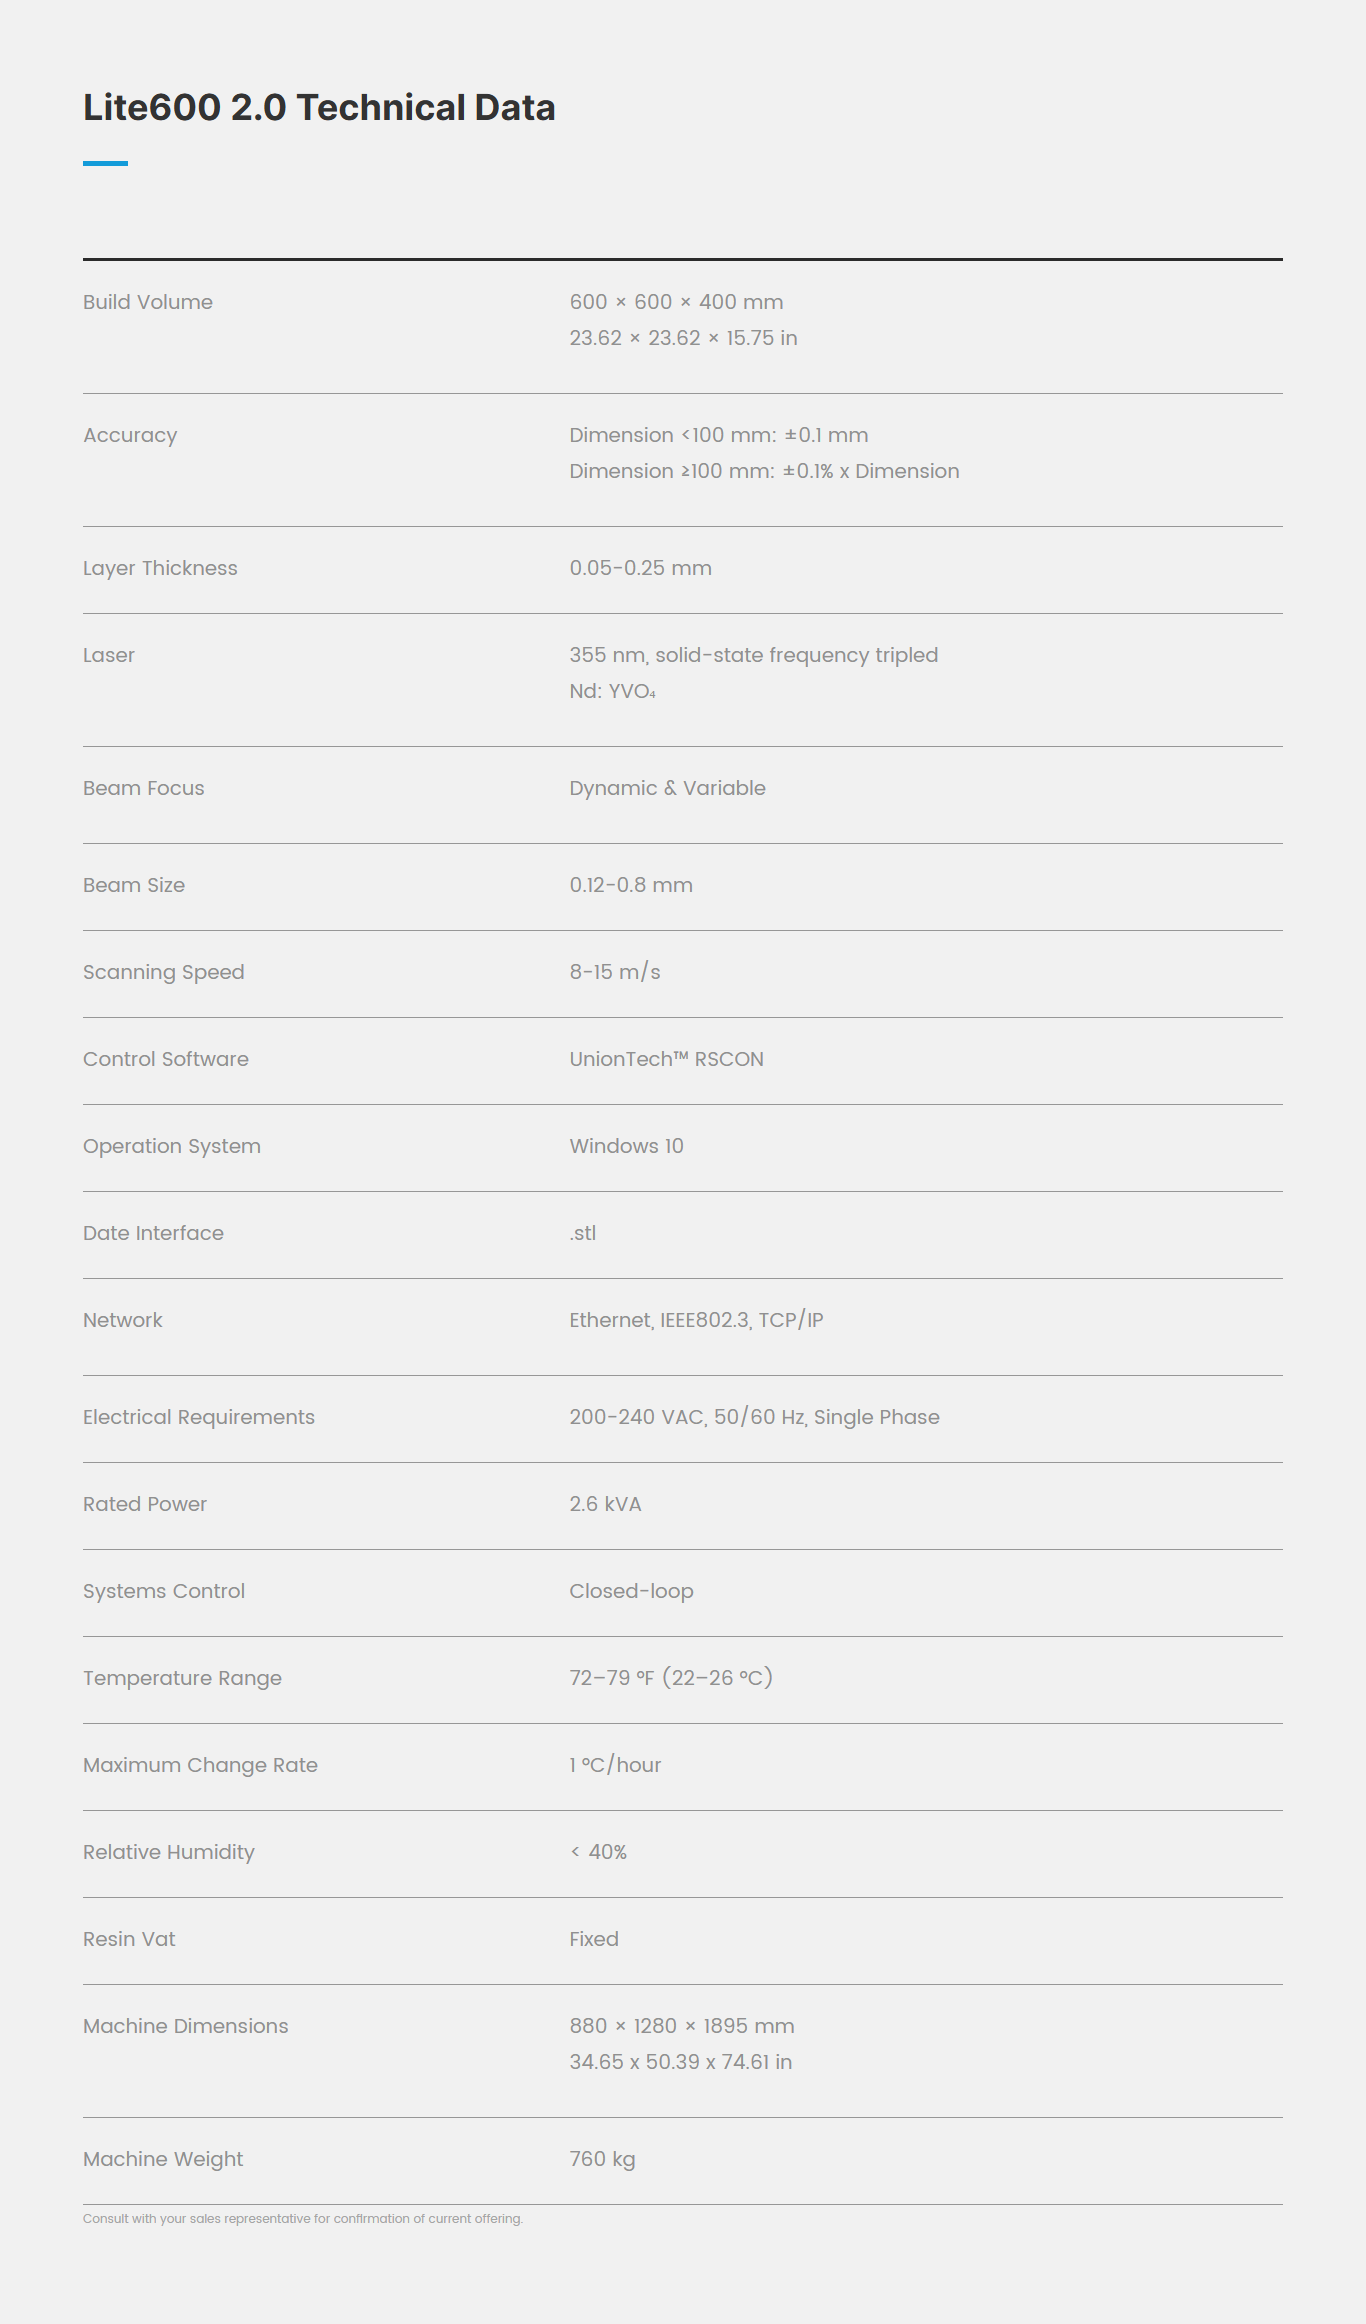Click the Temperature Range label
This screenshot has height=2324, width=1366.
tap(182, 1678)
